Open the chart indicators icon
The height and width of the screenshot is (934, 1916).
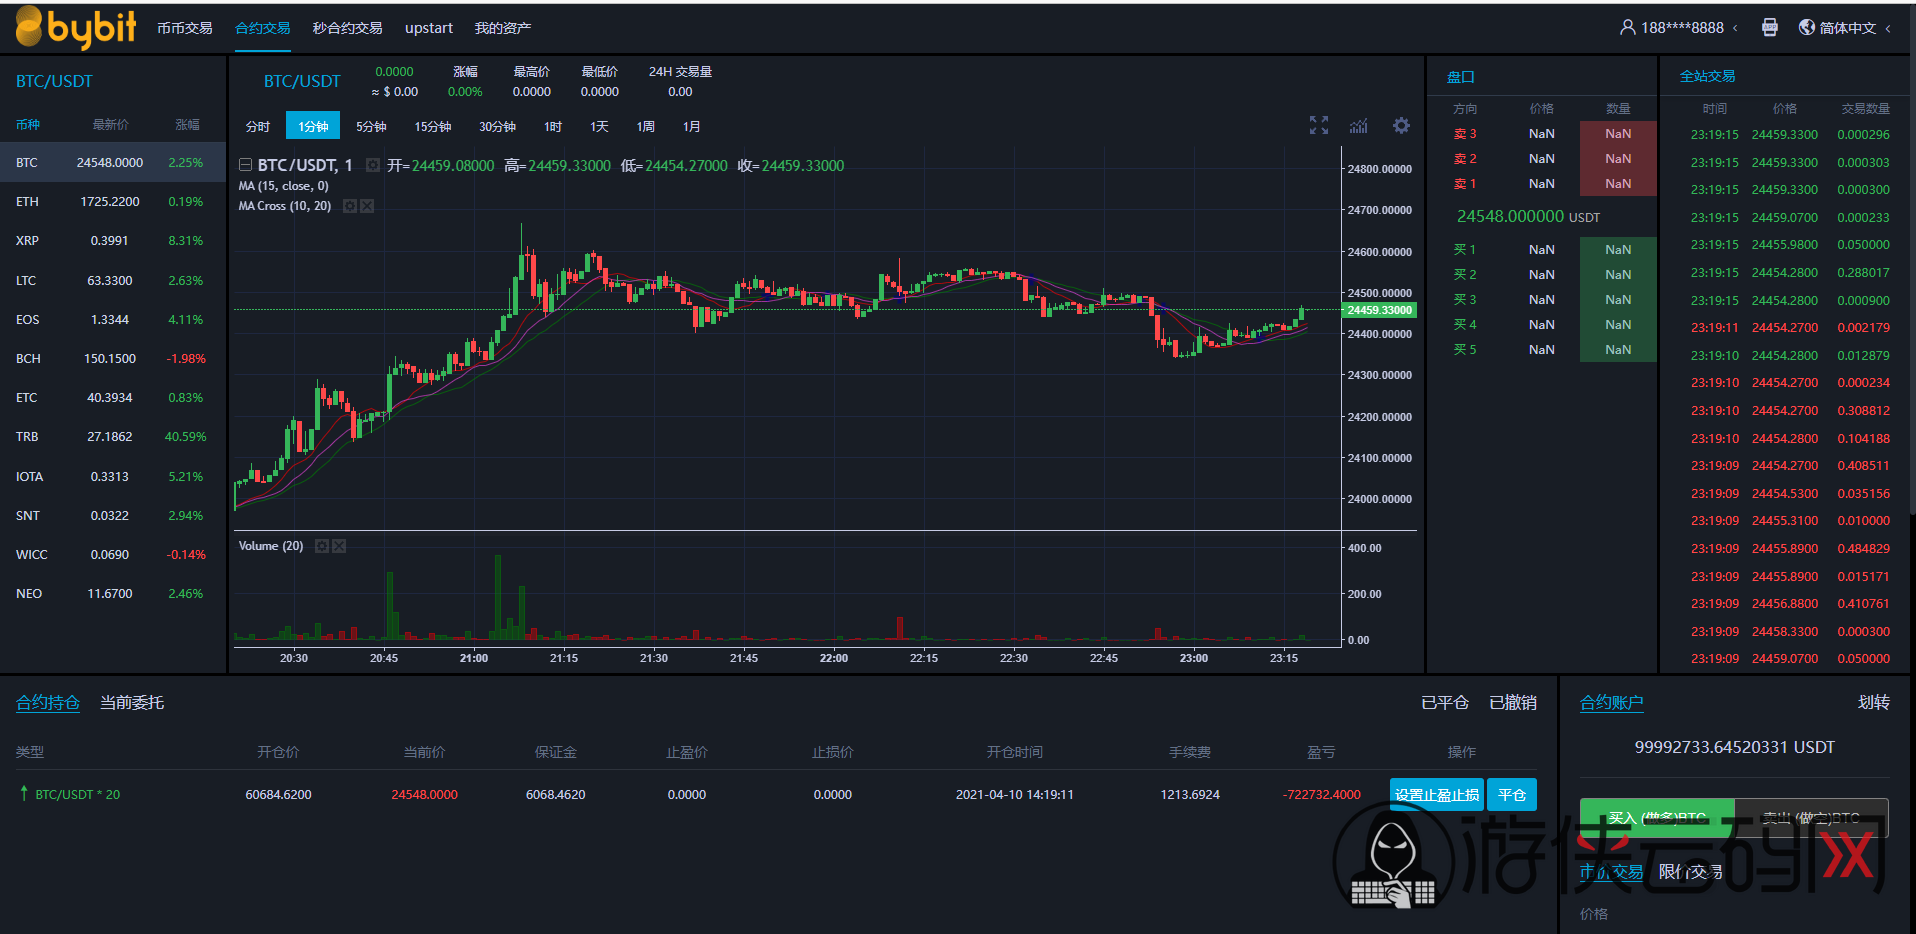point(1358,125)
